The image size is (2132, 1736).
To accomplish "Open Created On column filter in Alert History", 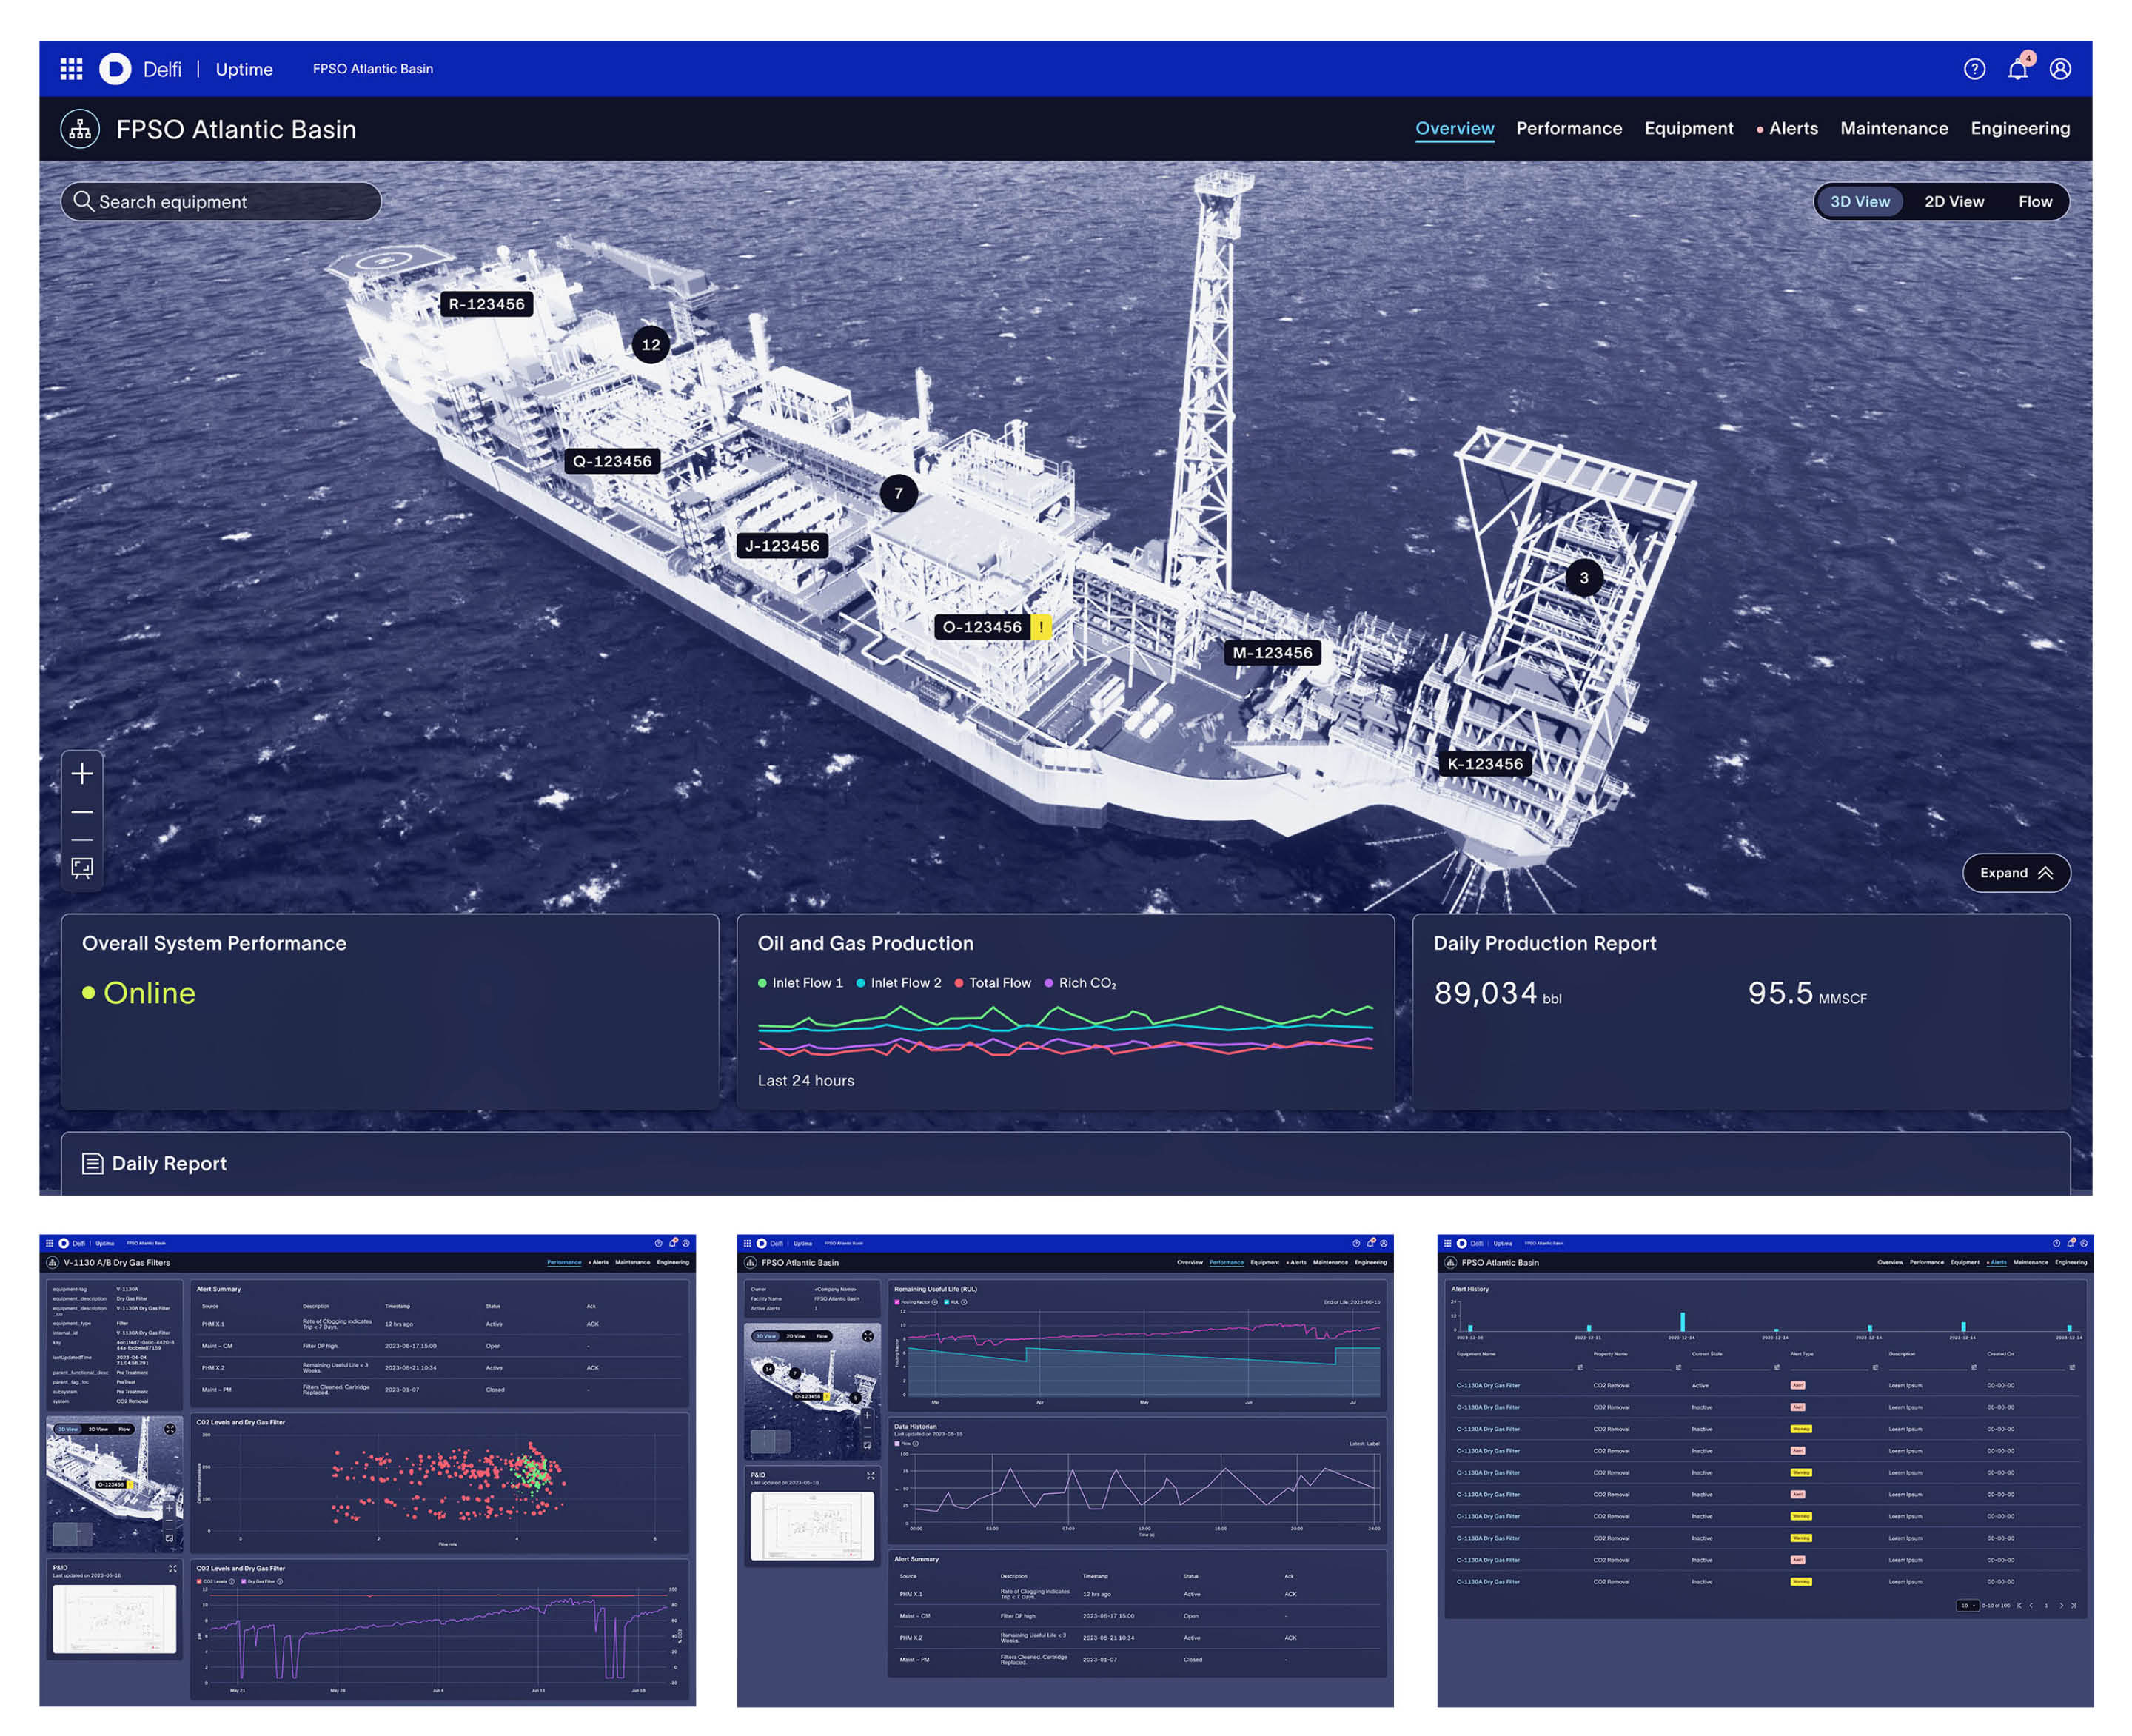I will click(x=2072, y=1367).
